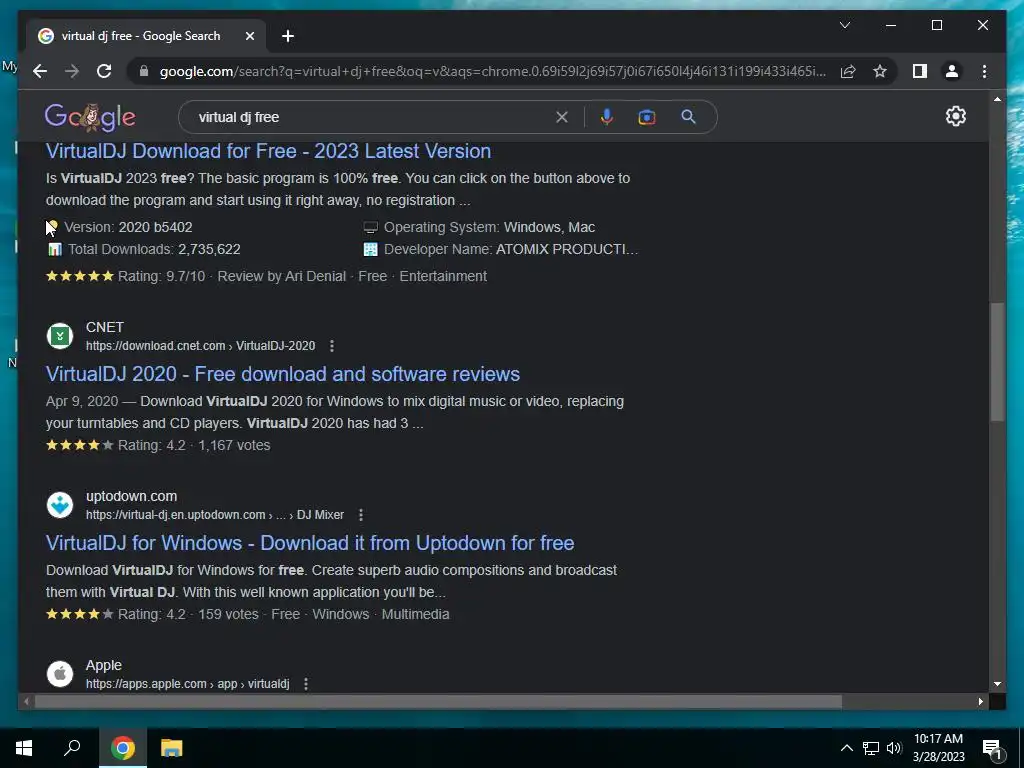1024x768 pixels.
Task: Reload the Google search page
Action: pos(104,71)
